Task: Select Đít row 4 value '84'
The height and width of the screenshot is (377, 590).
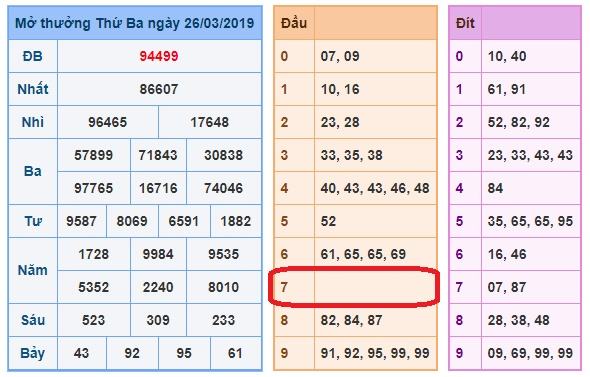Action: [495, 188]
